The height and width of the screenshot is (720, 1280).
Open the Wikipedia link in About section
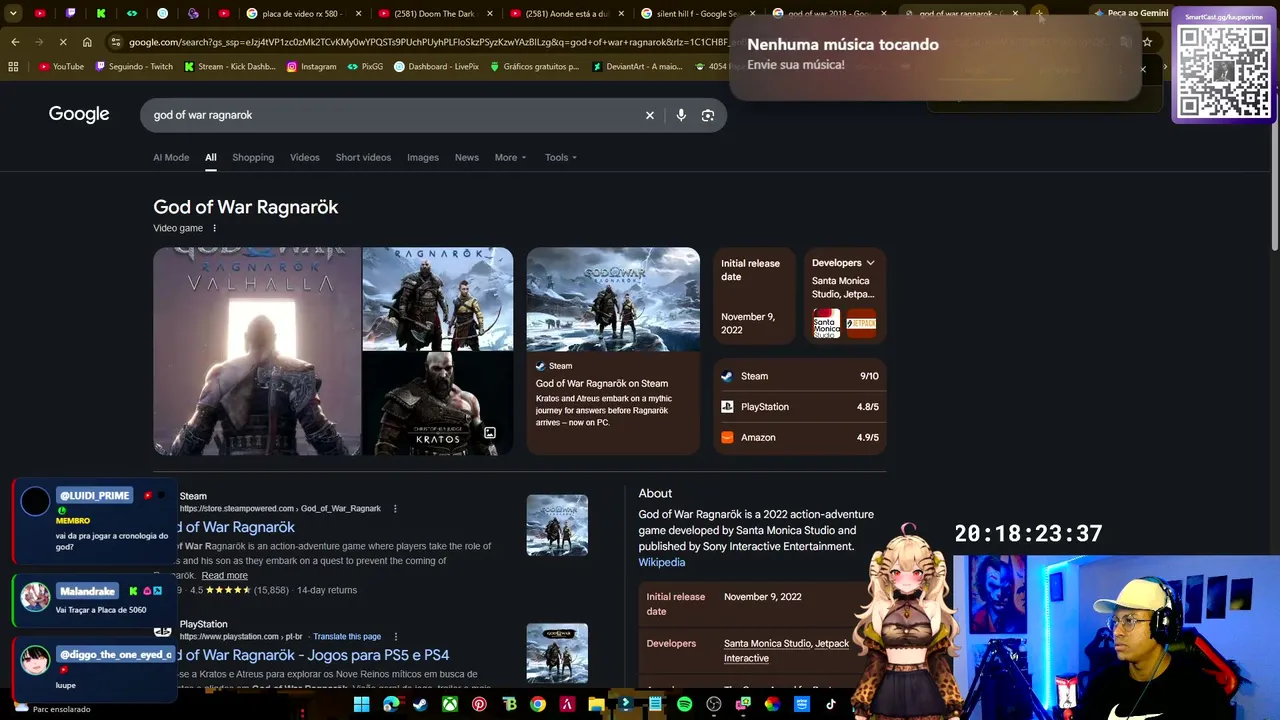tap(662, 562)
